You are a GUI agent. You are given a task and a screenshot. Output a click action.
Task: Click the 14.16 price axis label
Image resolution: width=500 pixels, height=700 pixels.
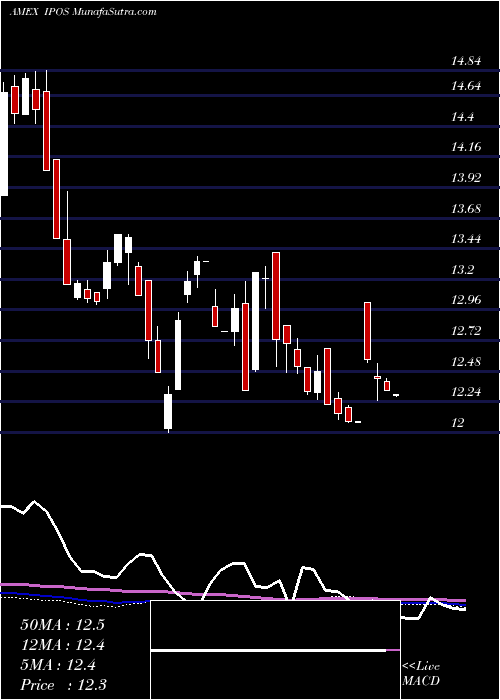pyautogui.click(x=466, y=146)
